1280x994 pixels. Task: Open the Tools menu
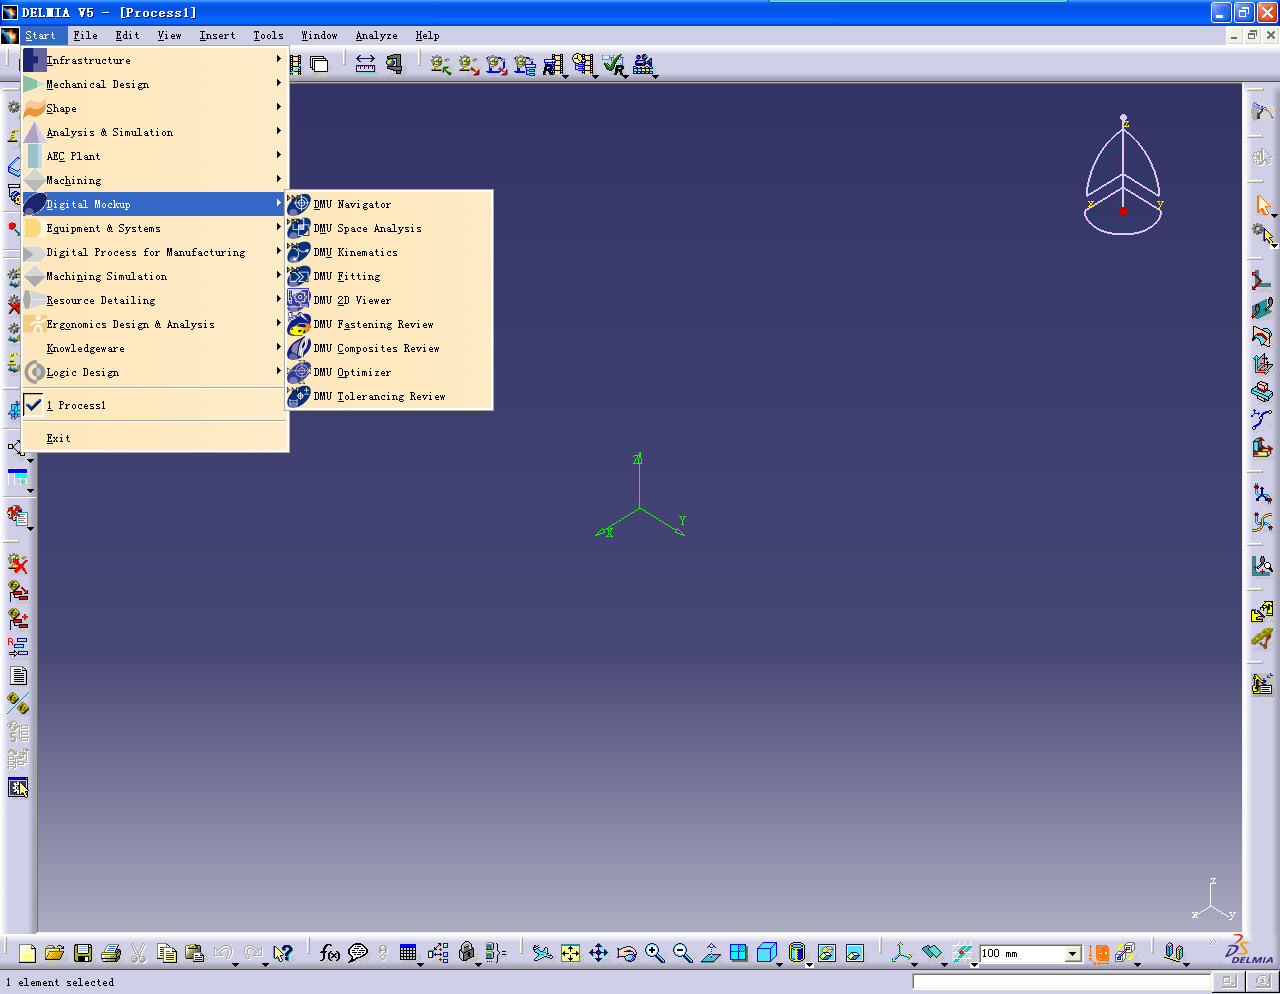[x=268, y=35]
